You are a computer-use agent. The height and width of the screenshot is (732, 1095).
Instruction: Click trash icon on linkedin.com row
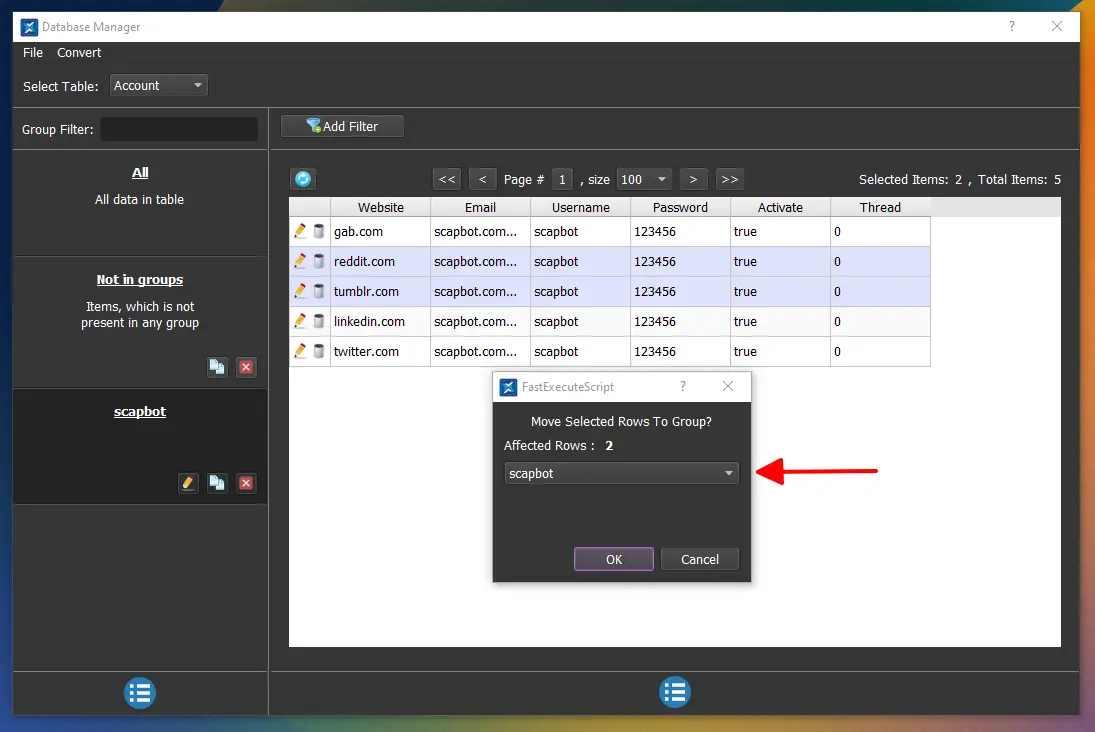pyautogui.click(x=318, y=321)
